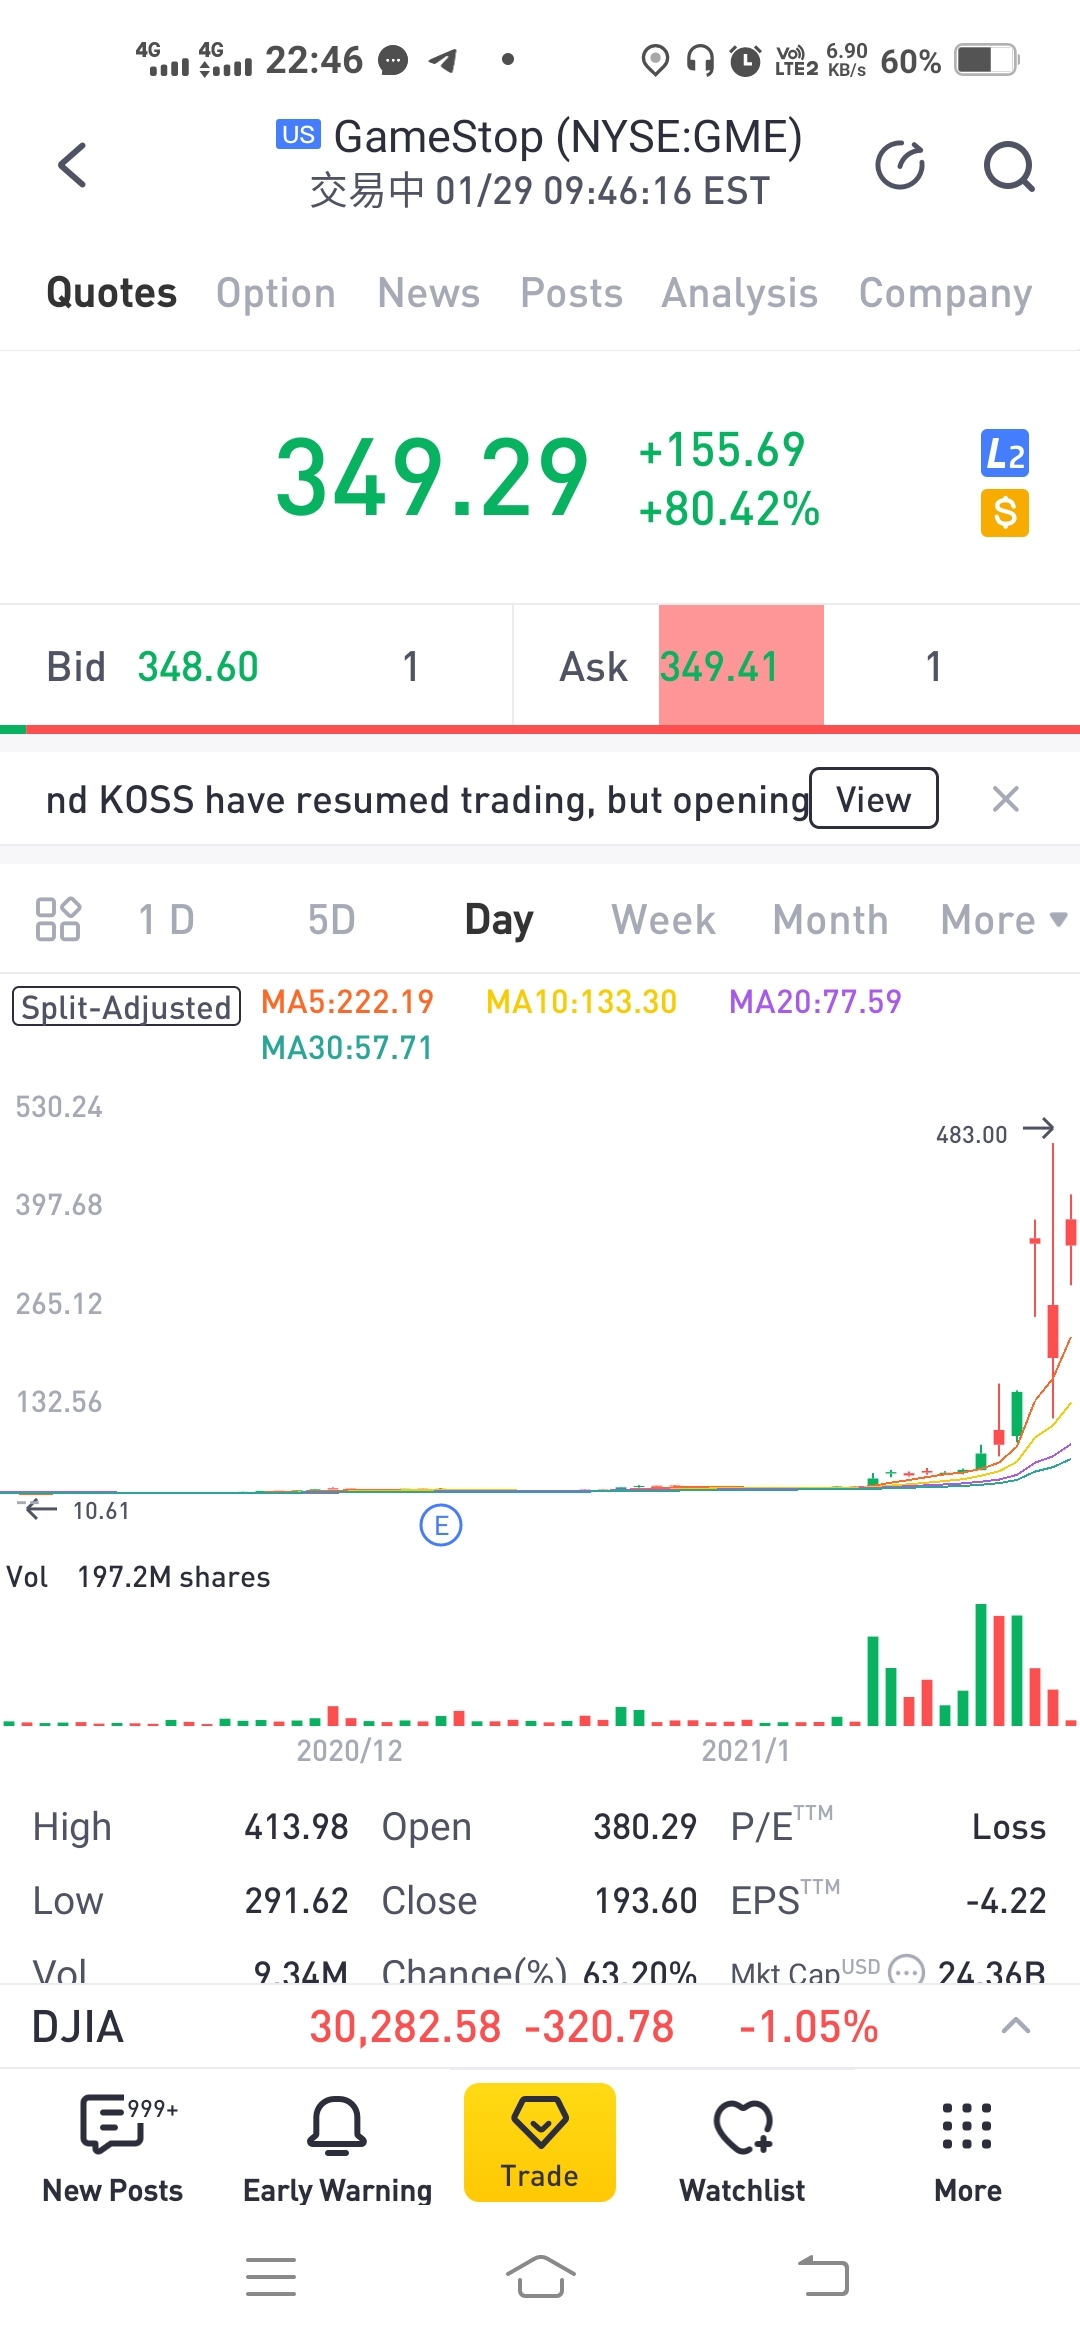Tap the +80.42% change value
The width and height of the screenshot is (1080, 2340).
[730, 509]
